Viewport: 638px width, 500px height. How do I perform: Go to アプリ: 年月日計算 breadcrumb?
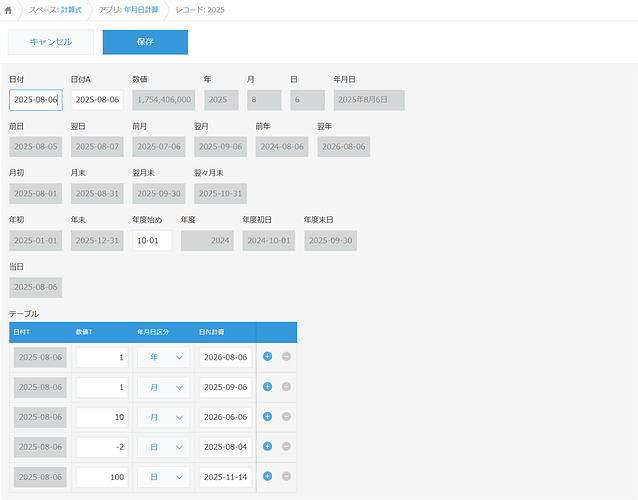128,9
